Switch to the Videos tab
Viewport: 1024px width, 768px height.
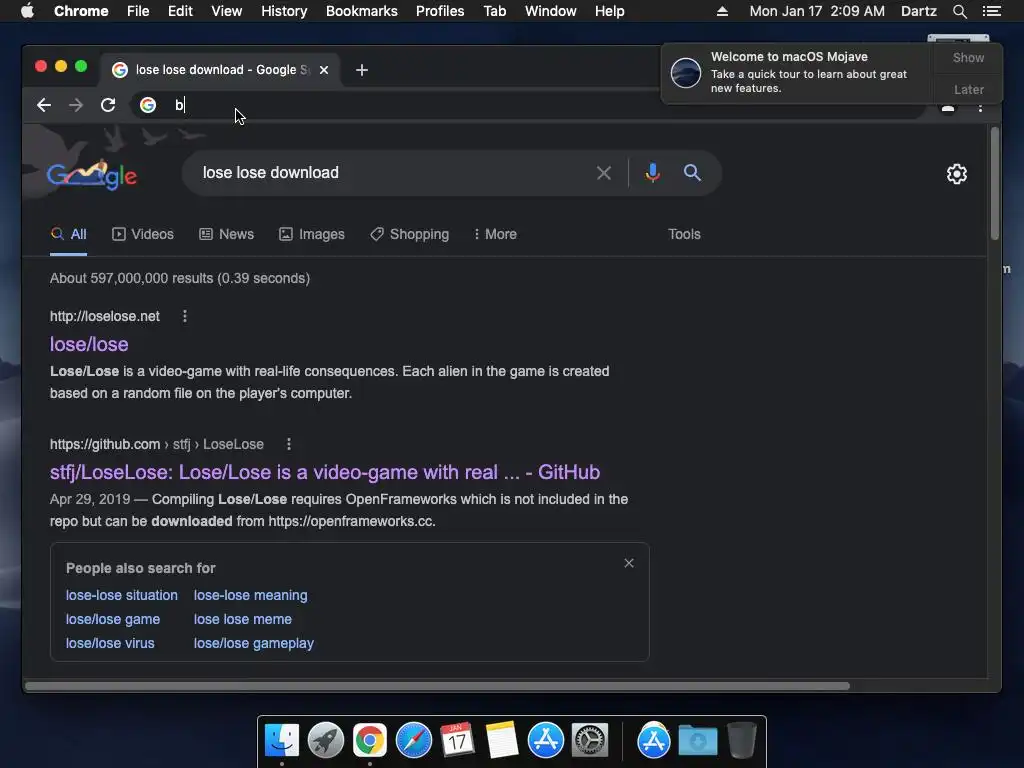coord(143,234)
